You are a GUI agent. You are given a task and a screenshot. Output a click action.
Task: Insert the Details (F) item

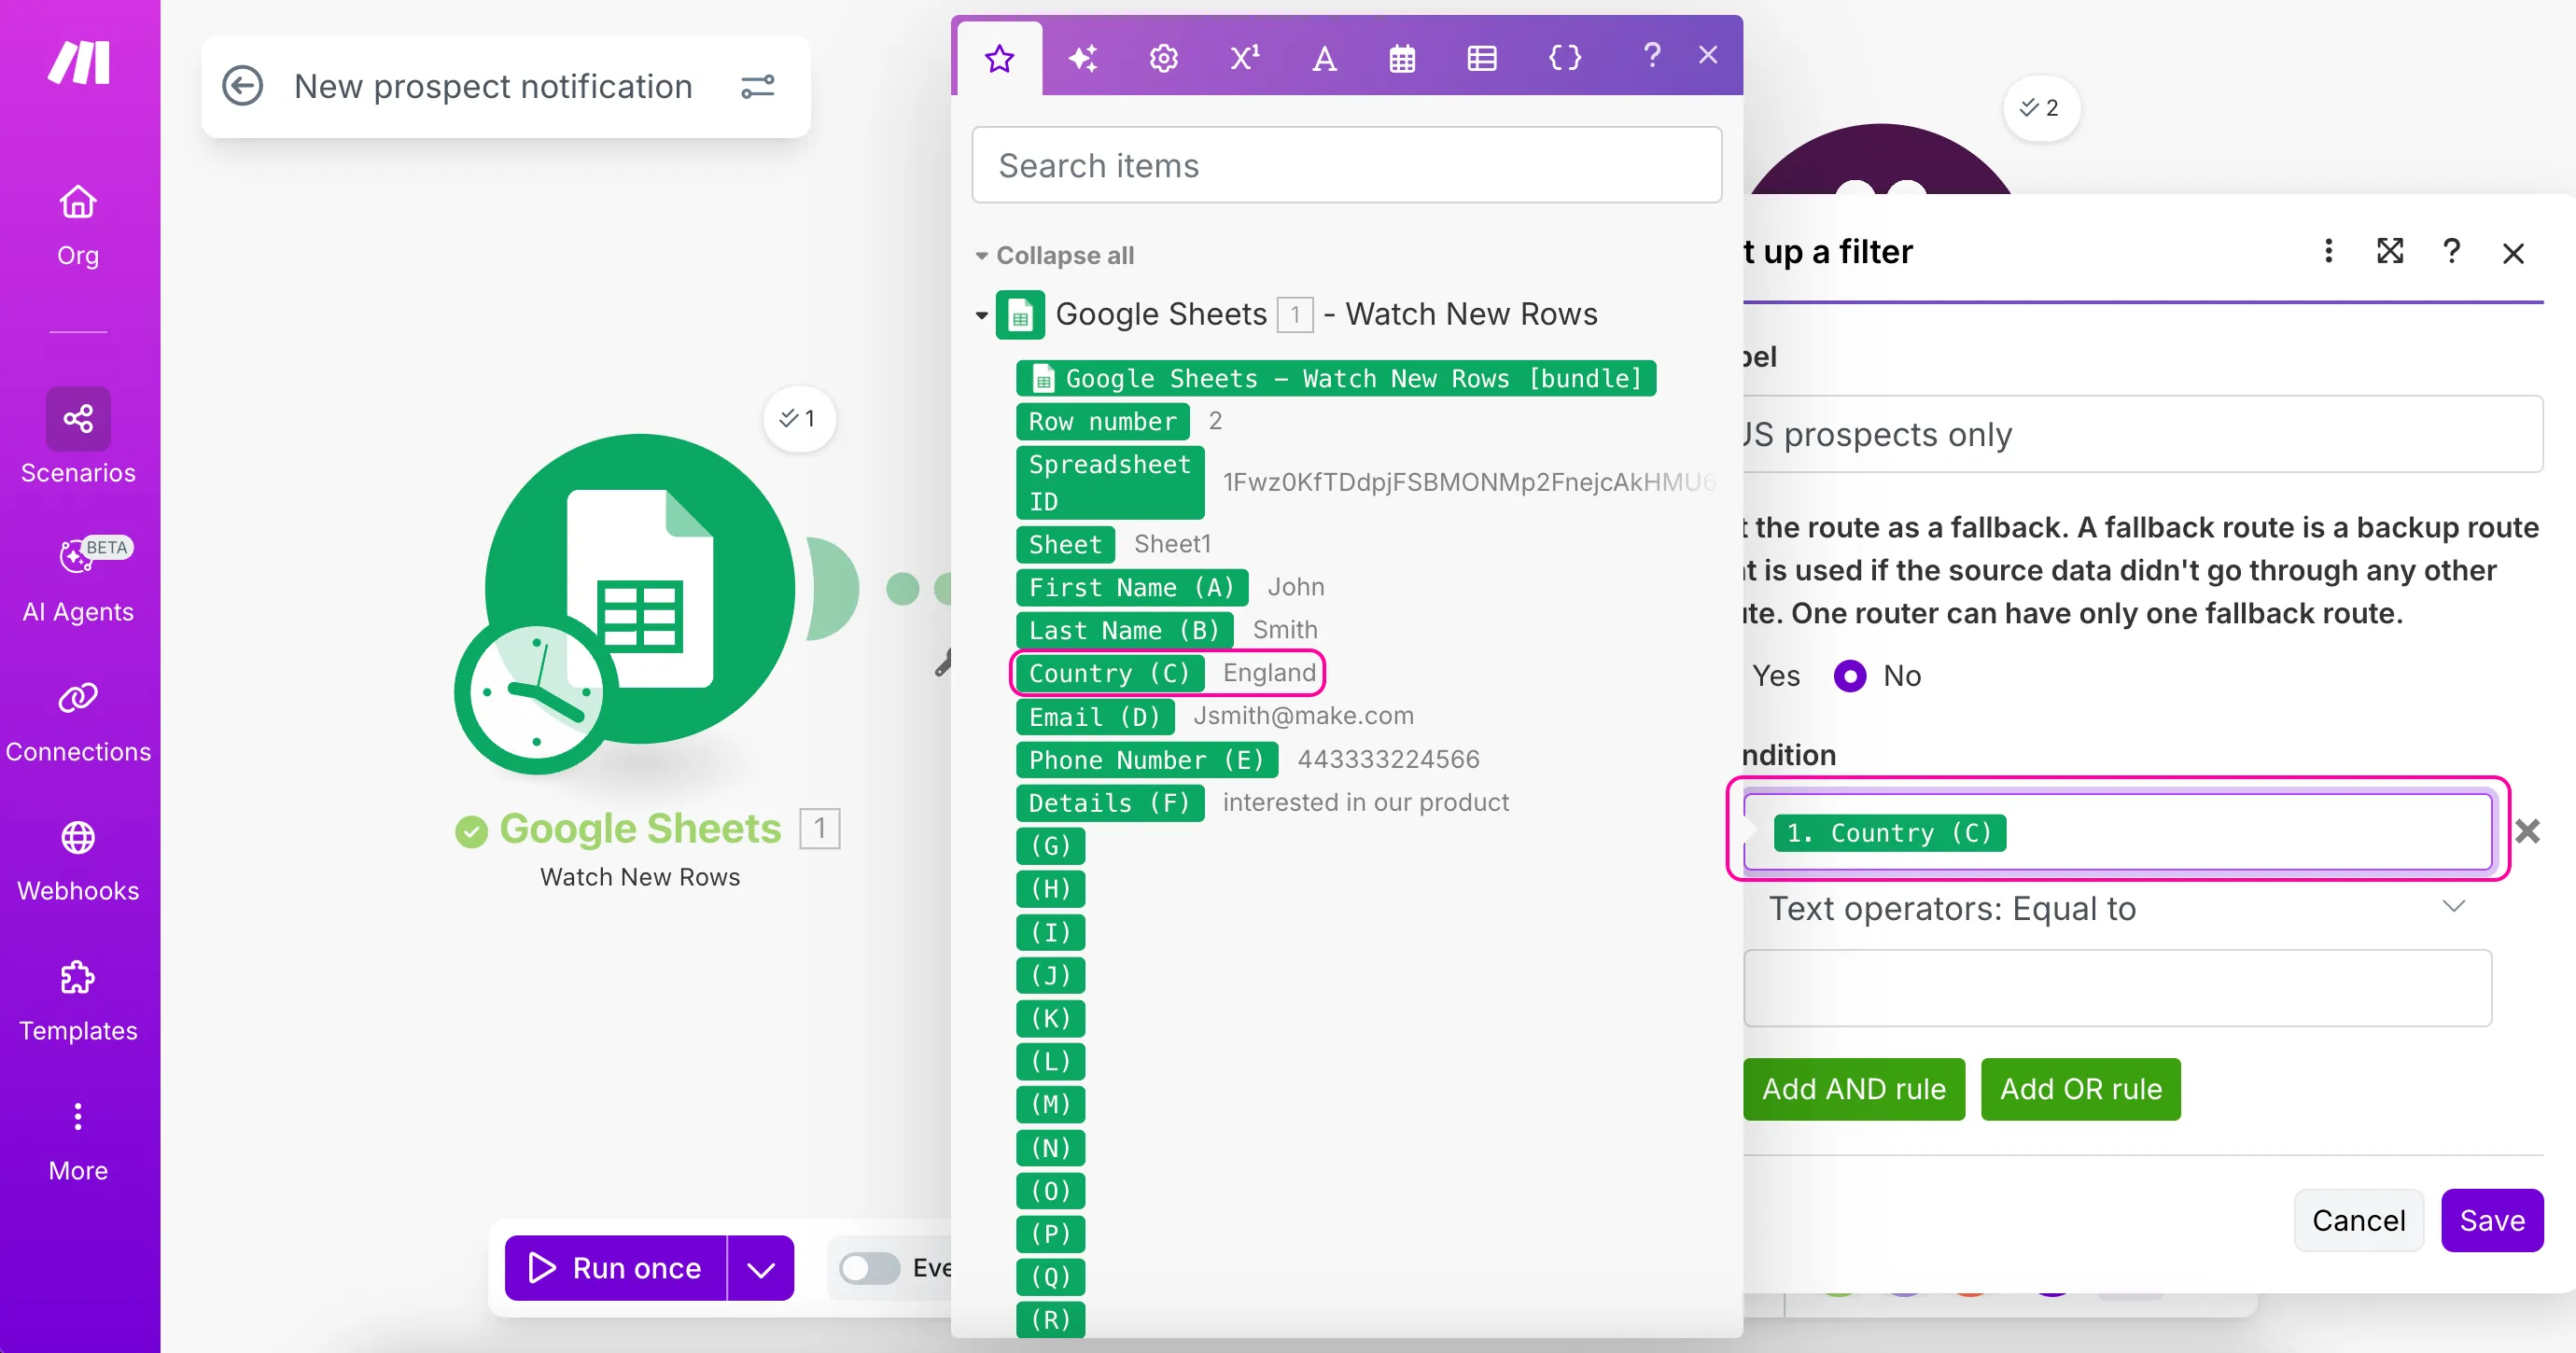pyautogui.click(x=1110, y=803)
